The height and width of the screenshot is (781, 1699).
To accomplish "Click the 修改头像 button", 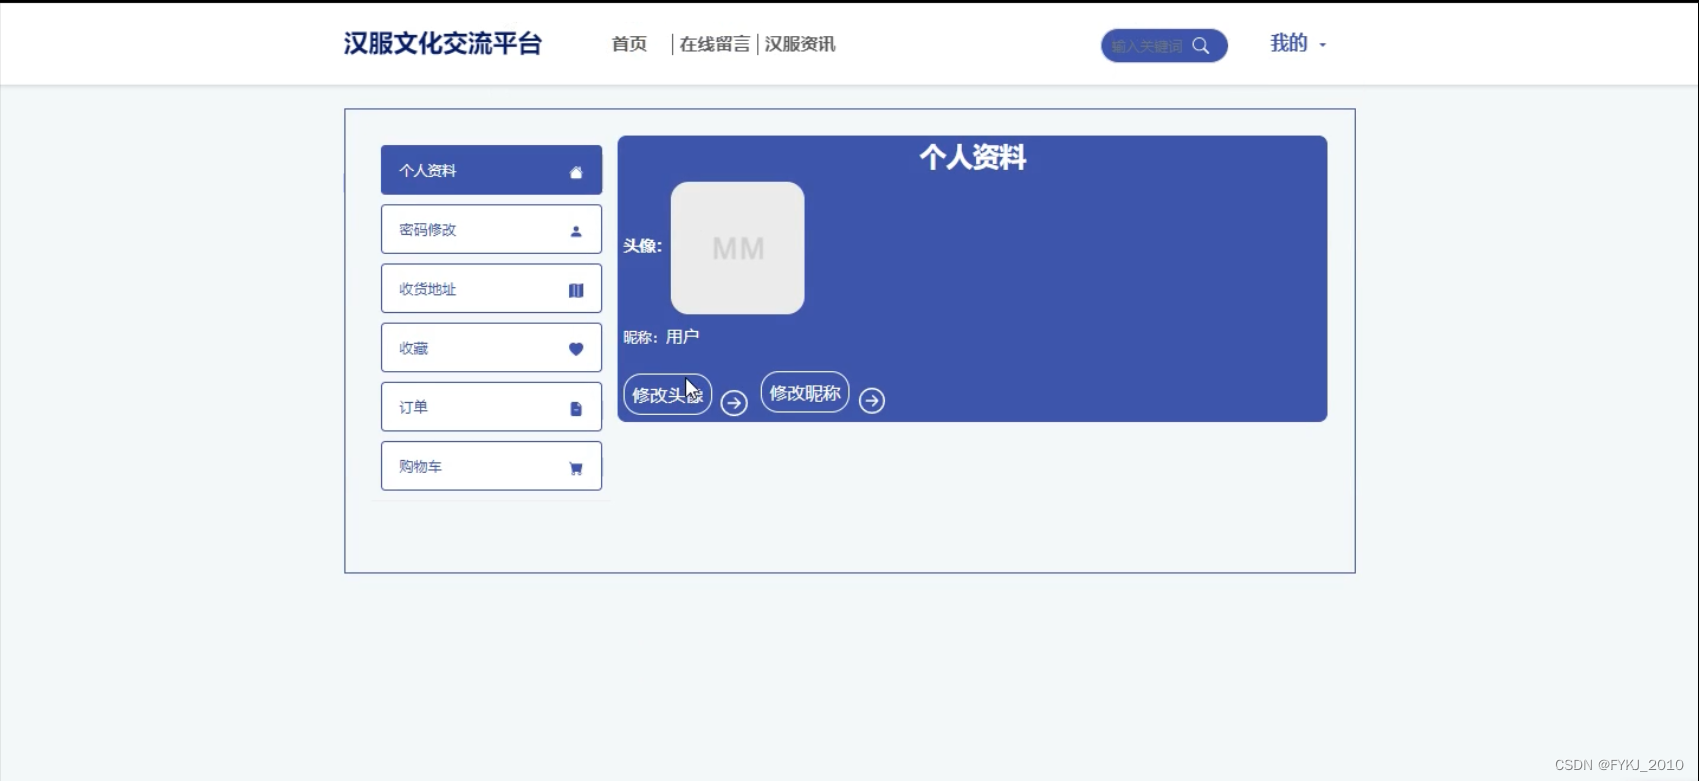I will 667,394.
